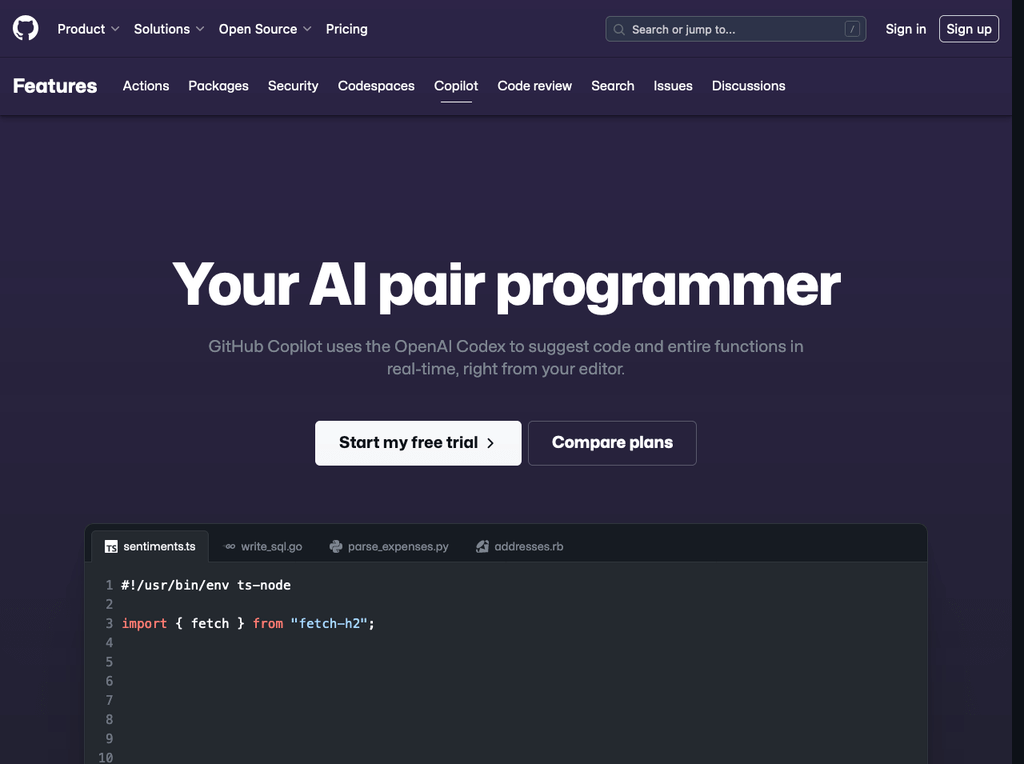This screenshot has width=1024, height=764.
Task: Open the Features heading link
Action: [x=55, y=86]
